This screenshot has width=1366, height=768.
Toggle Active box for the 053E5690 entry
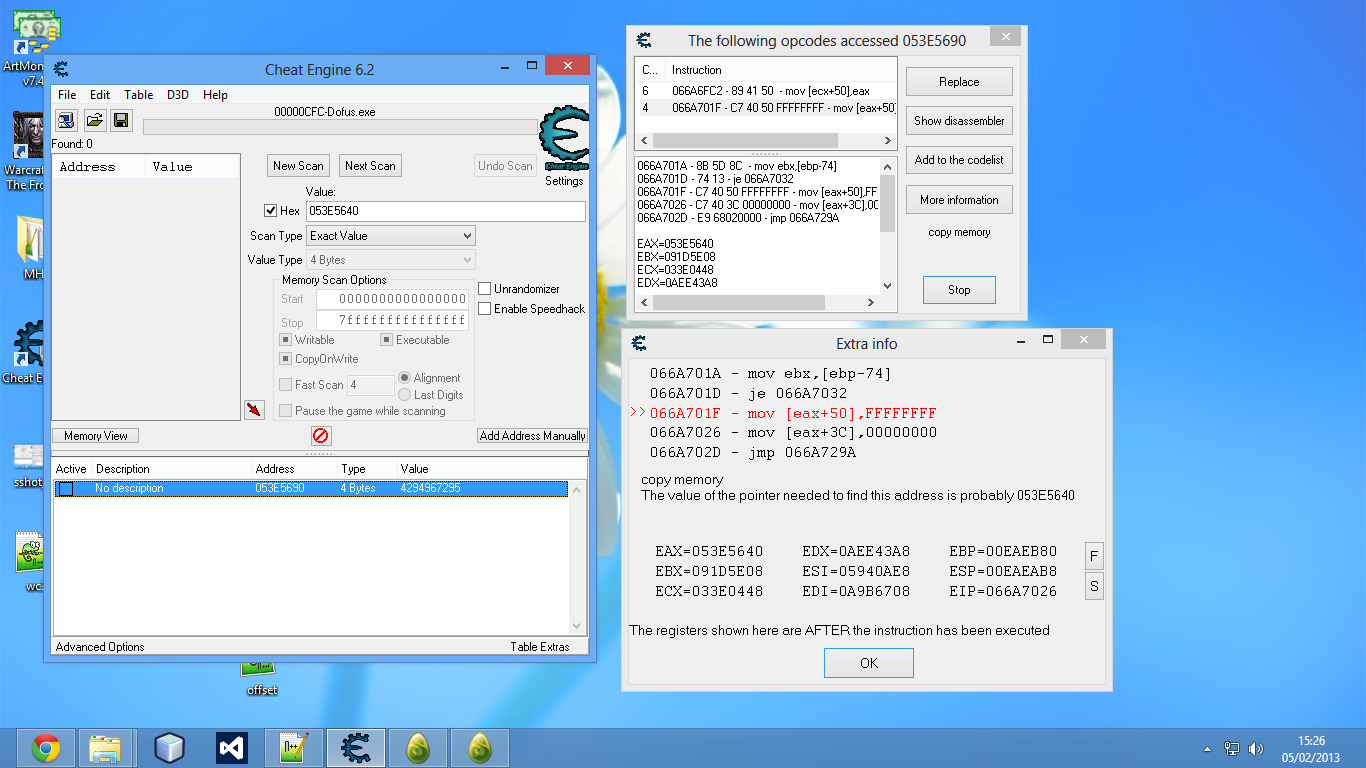tap(66, 489)
